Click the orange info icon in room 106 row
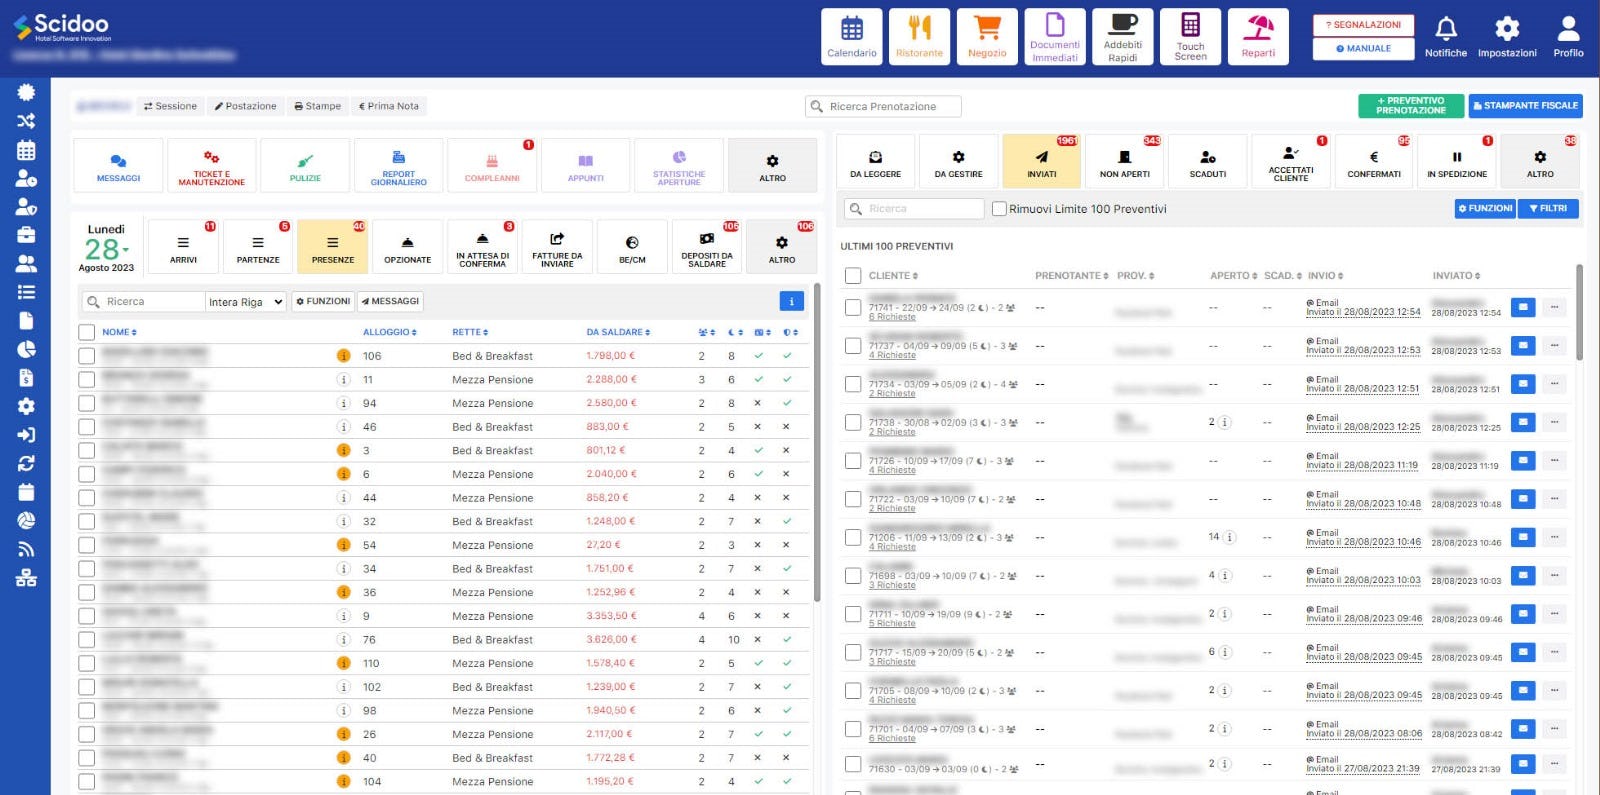The image size is (1600, 795). tap(343, 356)
